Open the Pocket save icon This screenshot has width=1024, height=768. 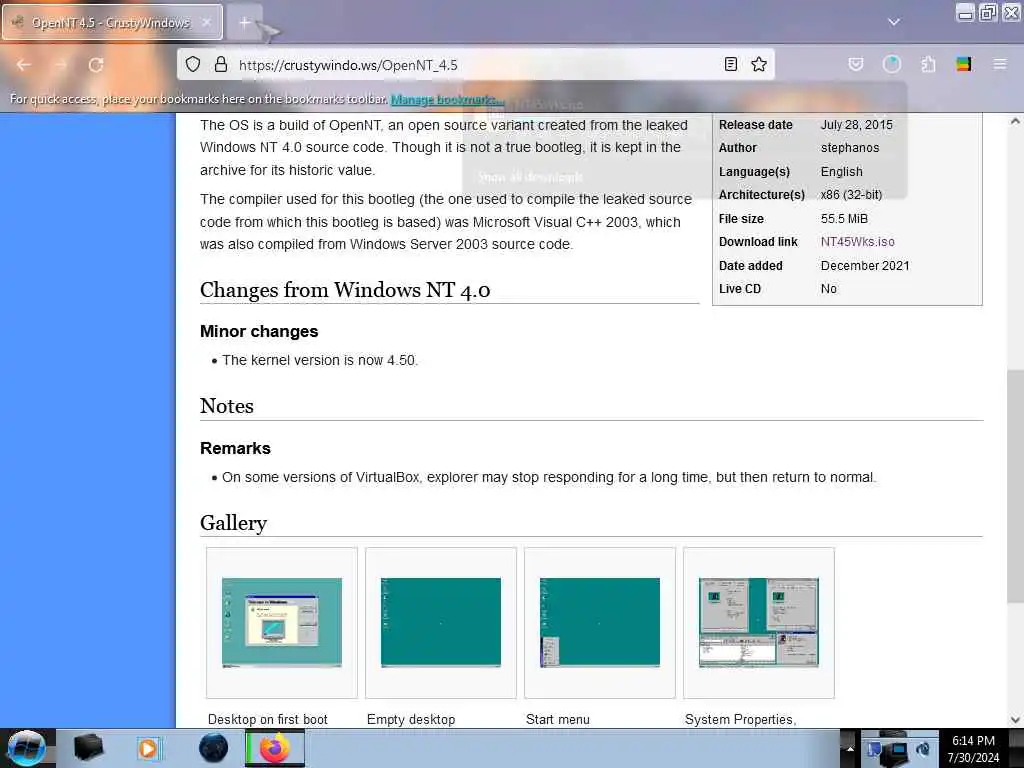click(856, 64)
